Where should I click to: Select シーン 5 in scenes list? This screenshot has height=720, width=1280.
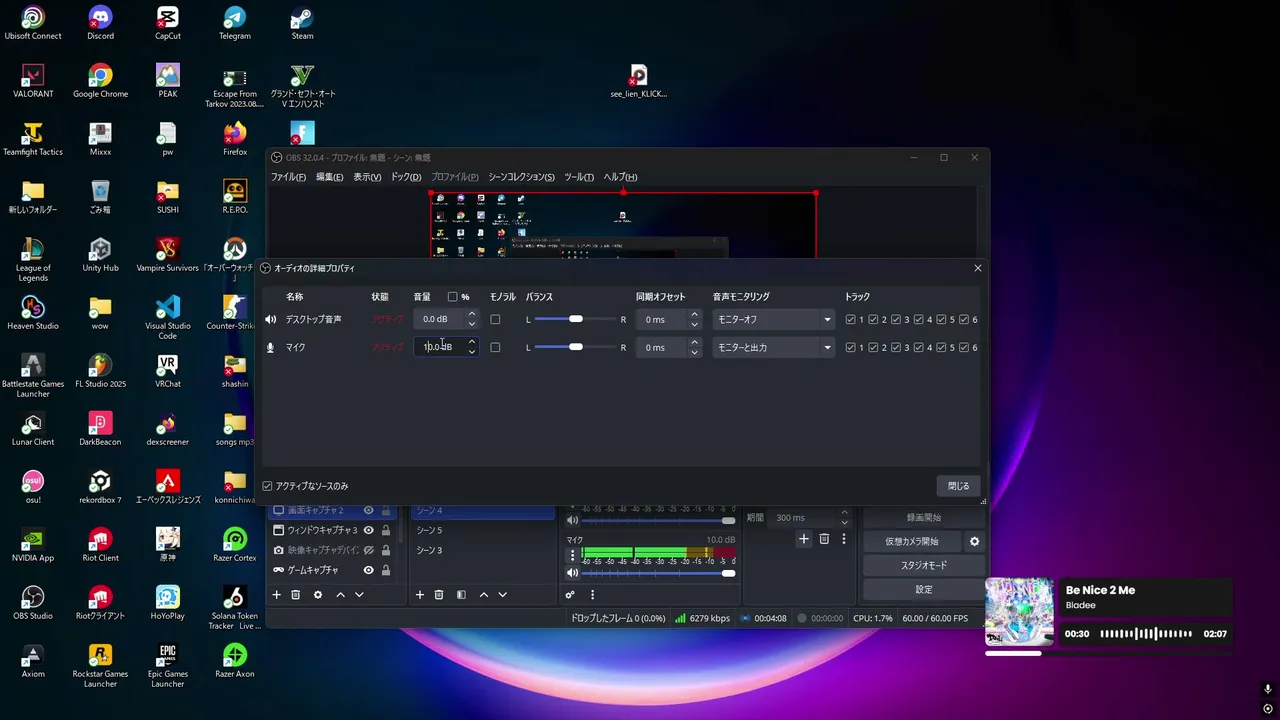click(482, 530)
